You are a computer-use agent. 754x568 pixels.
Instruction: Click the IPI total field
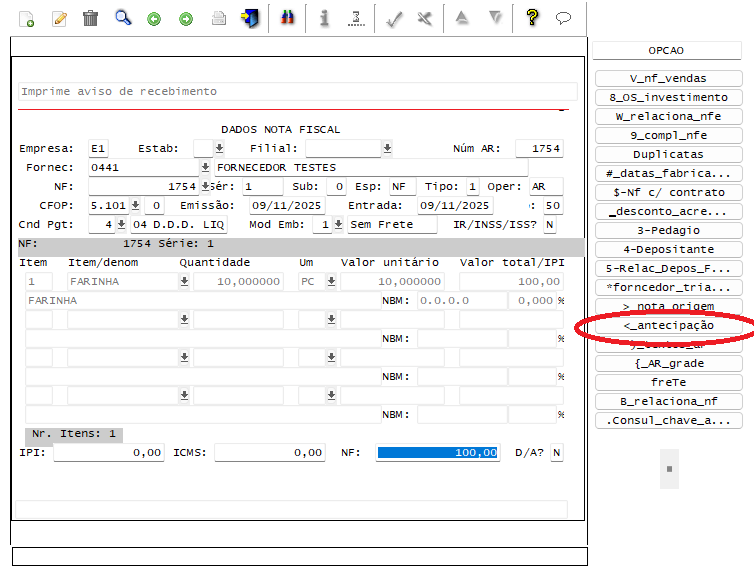109,453
